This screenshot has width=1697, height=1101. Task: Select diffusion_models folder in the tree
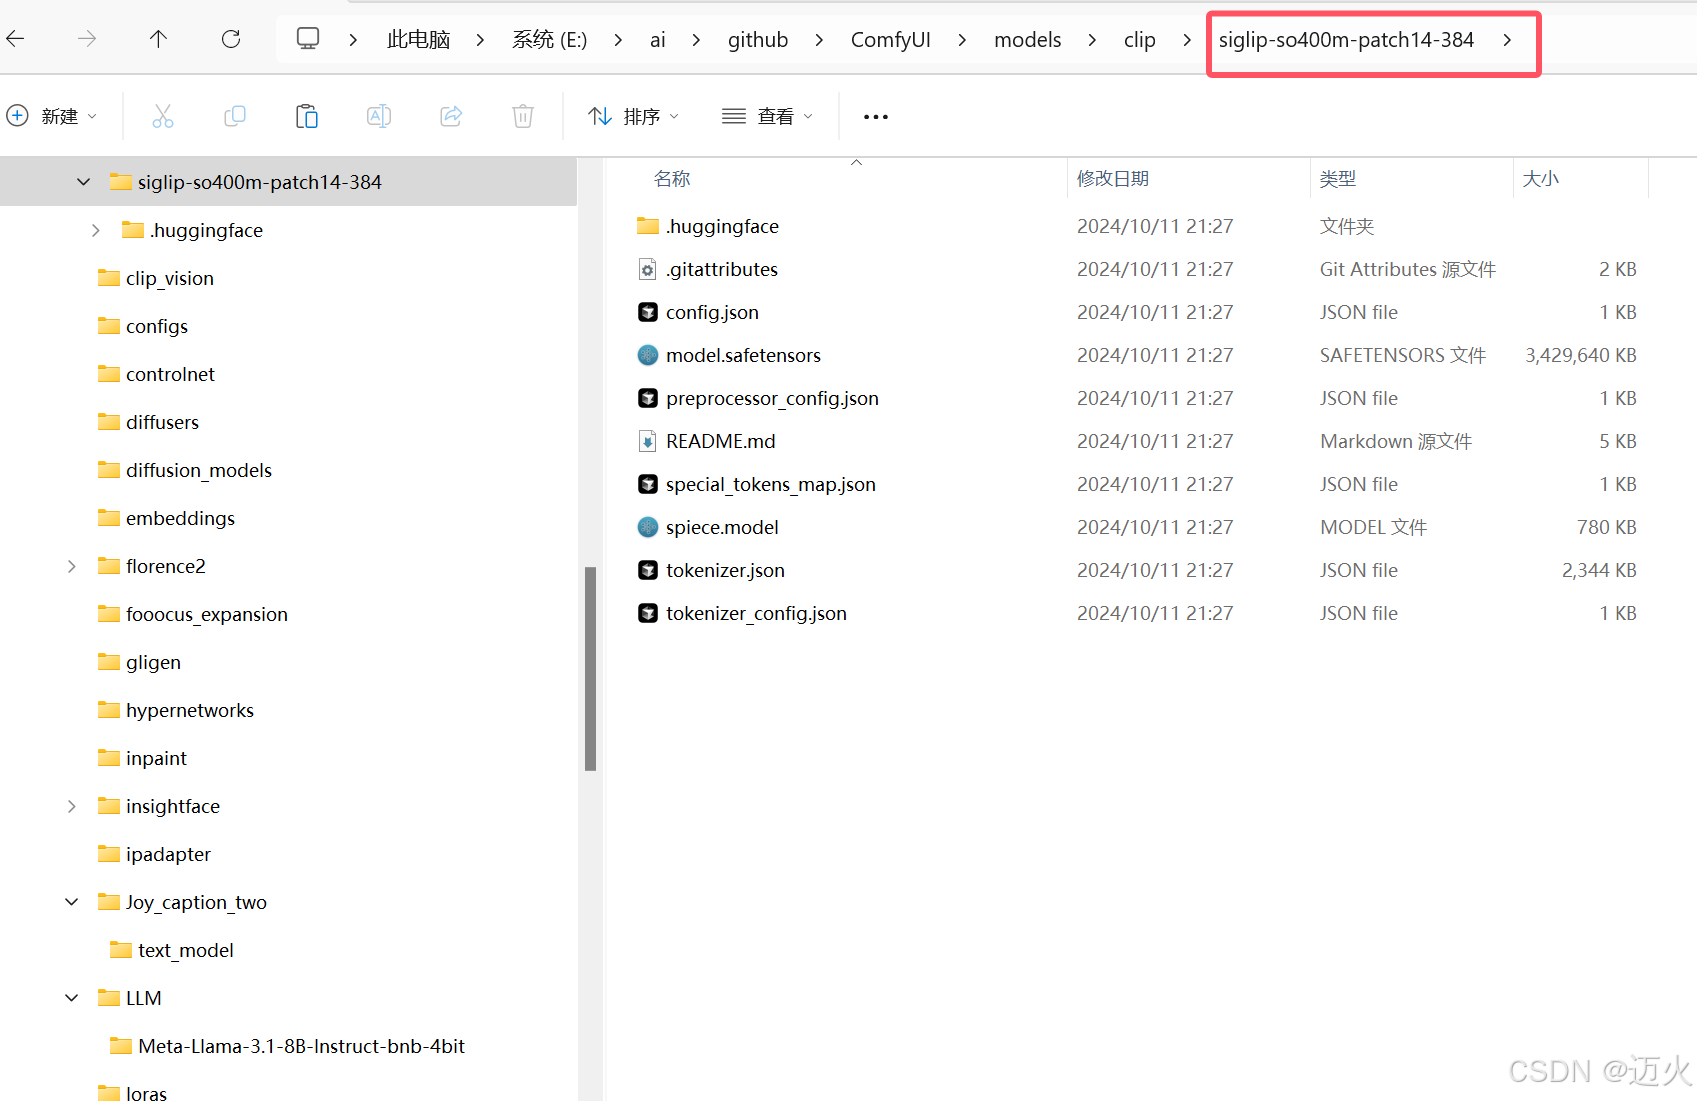click(x=186, y=470)
